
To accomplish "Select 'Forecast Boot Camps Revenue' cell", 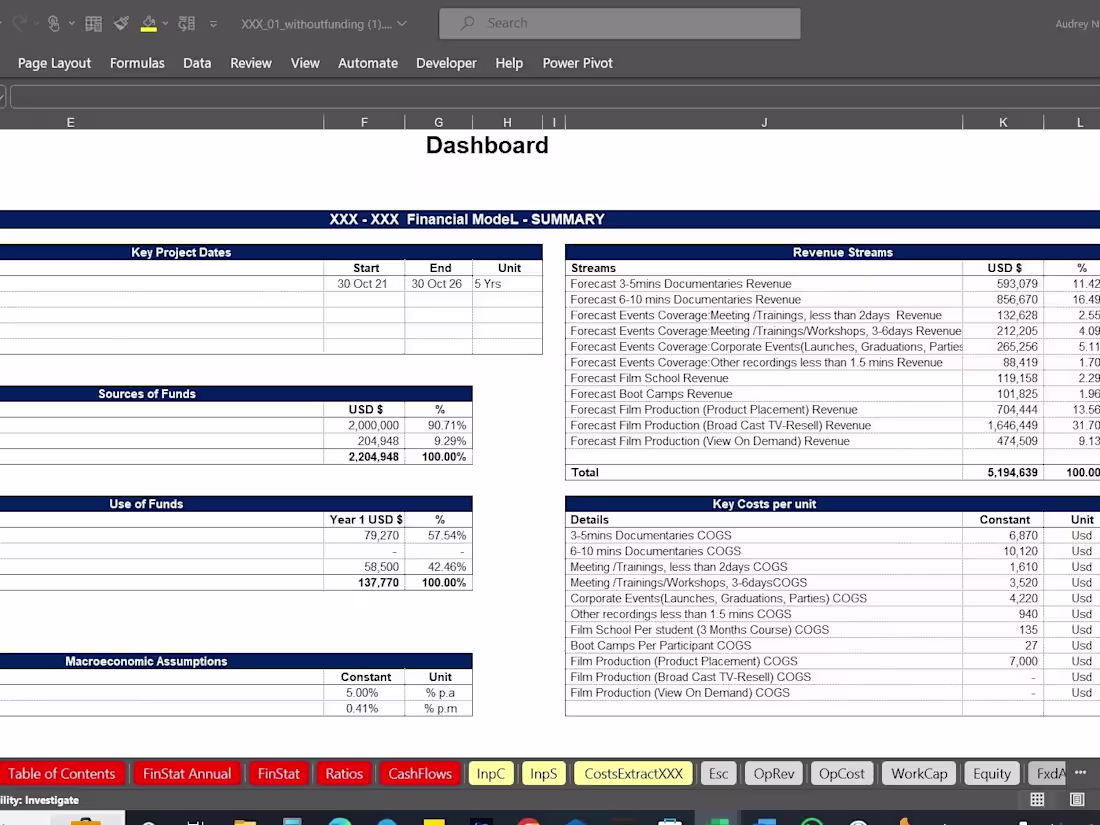I will click(764, 394).
